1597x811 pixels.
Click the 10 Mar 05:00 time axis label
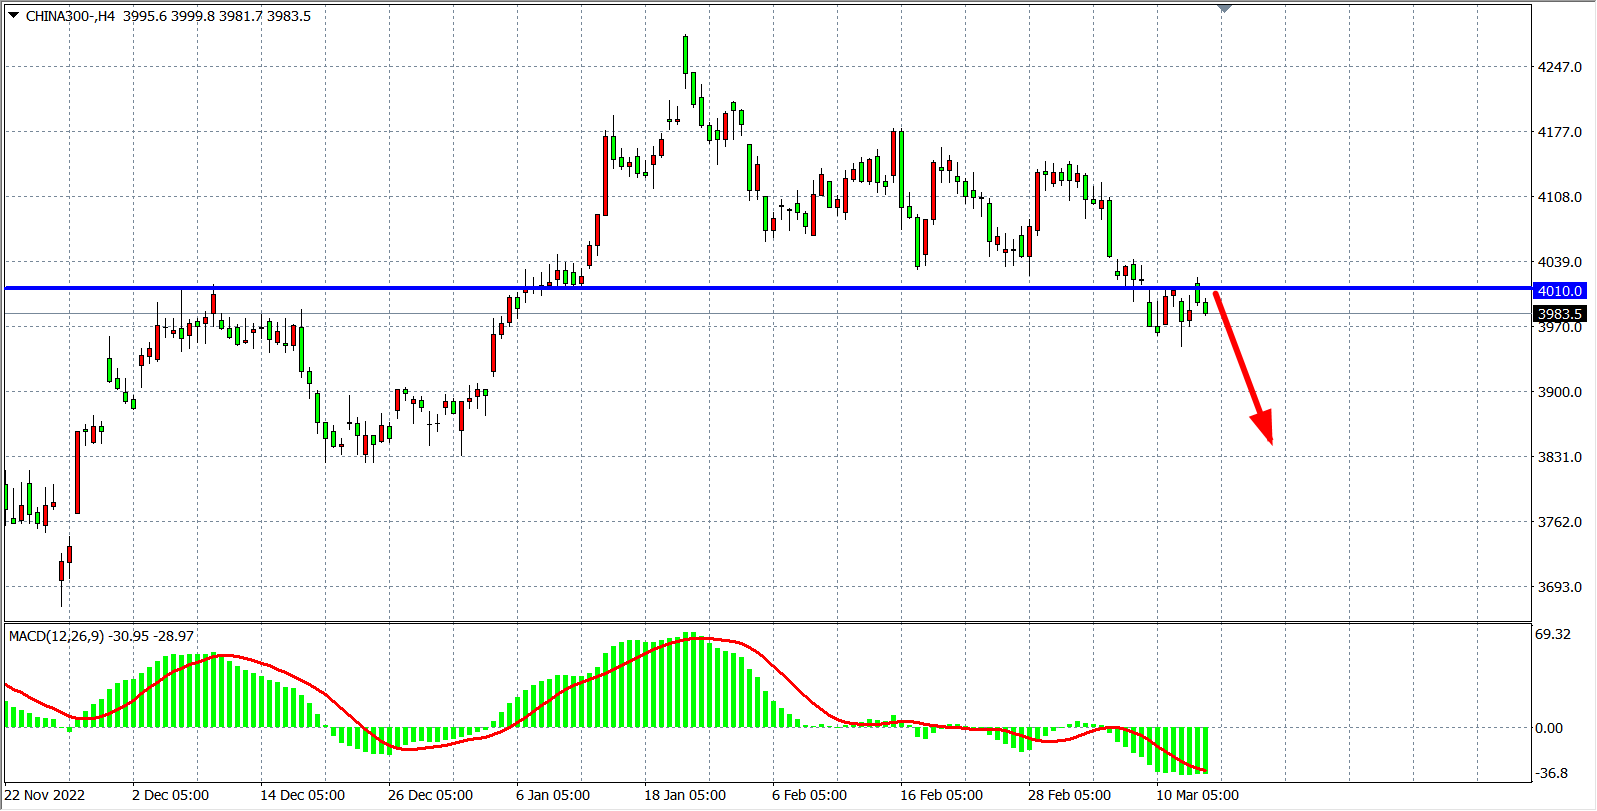tap(1197, 795)
